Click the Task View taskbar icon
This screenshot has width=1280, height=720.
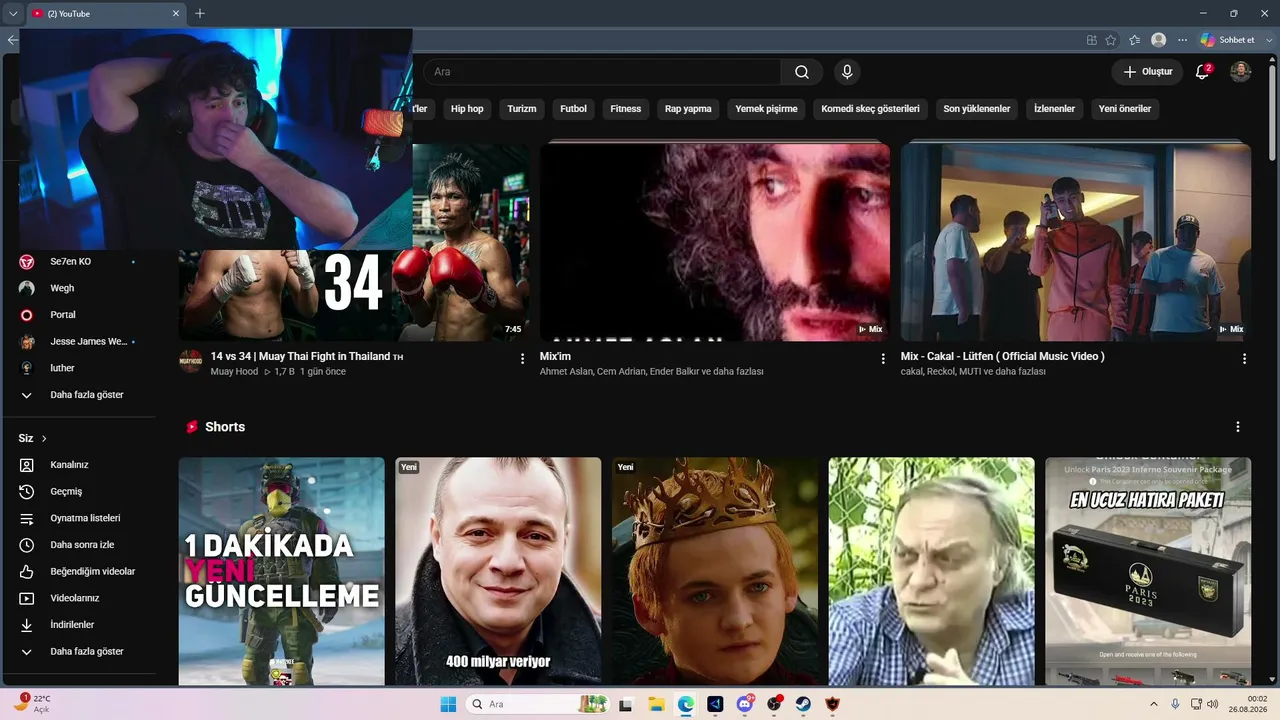coord(626,704)
